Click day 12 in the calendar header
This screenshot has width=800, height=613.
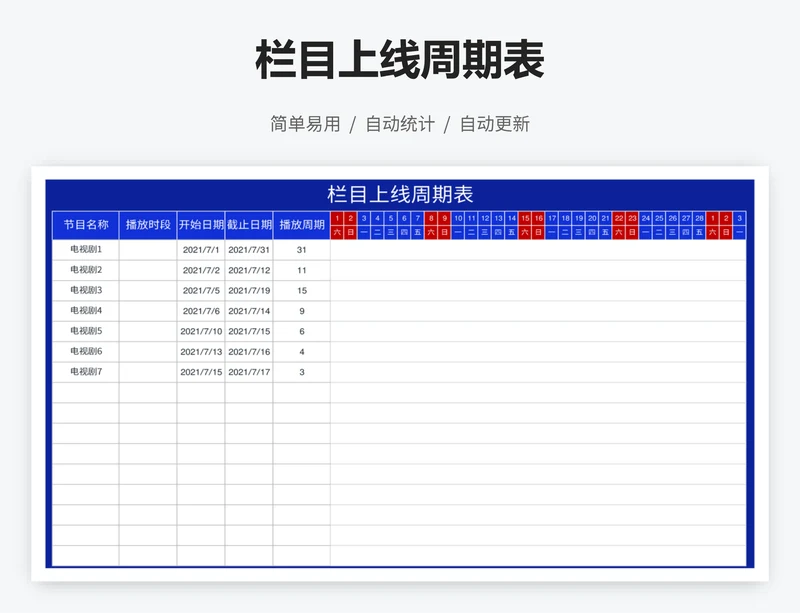(485, 218)
